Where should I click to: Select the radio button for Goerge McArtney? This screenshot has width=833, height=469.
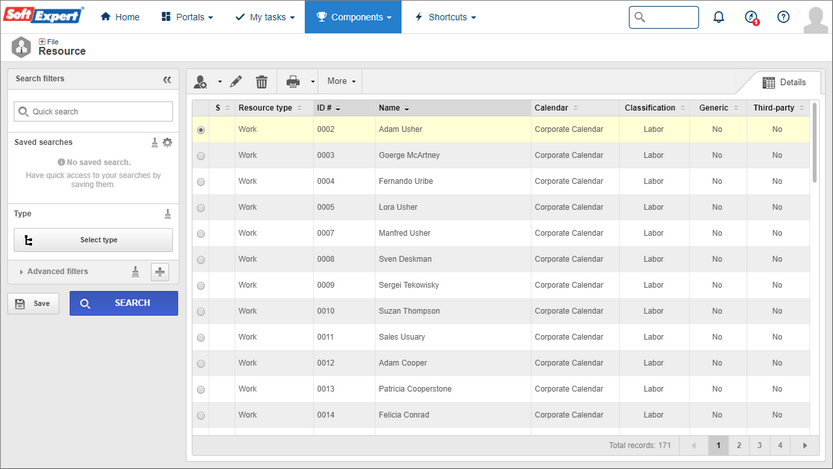click(x=201, y=156)
